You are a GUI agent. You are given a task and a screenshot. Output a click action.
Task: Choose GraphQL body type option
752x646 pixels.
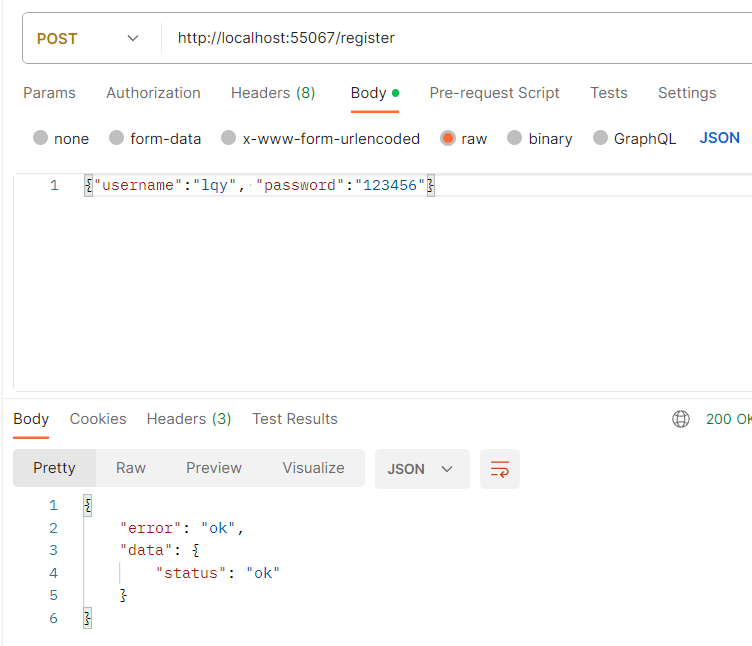600,138
